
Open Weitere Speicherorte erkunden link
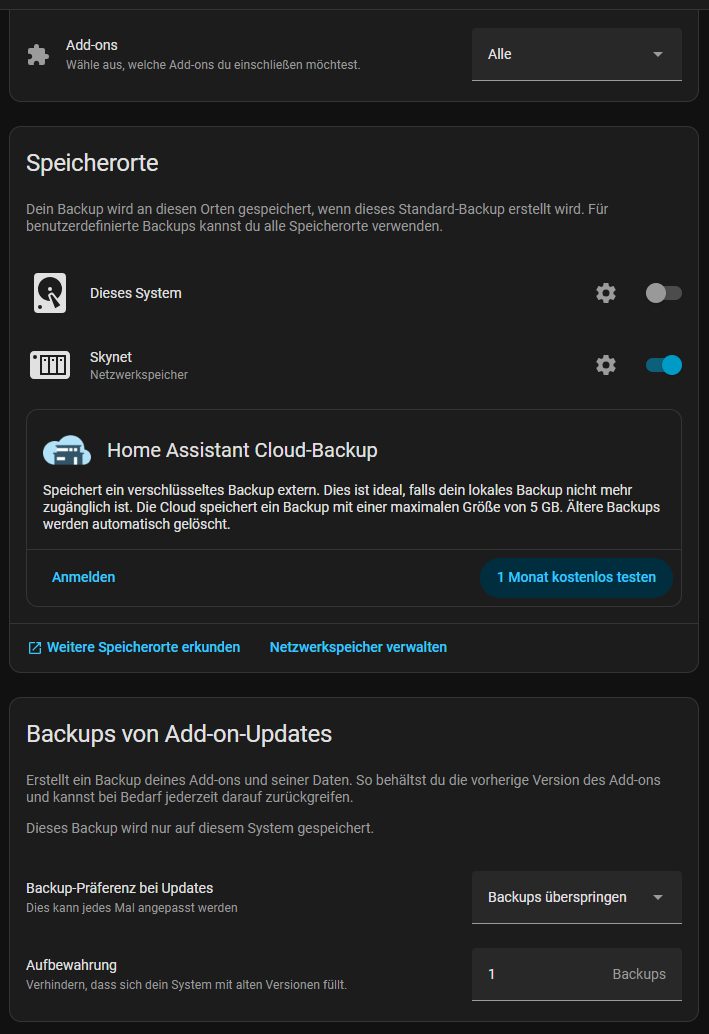(143, 647)
